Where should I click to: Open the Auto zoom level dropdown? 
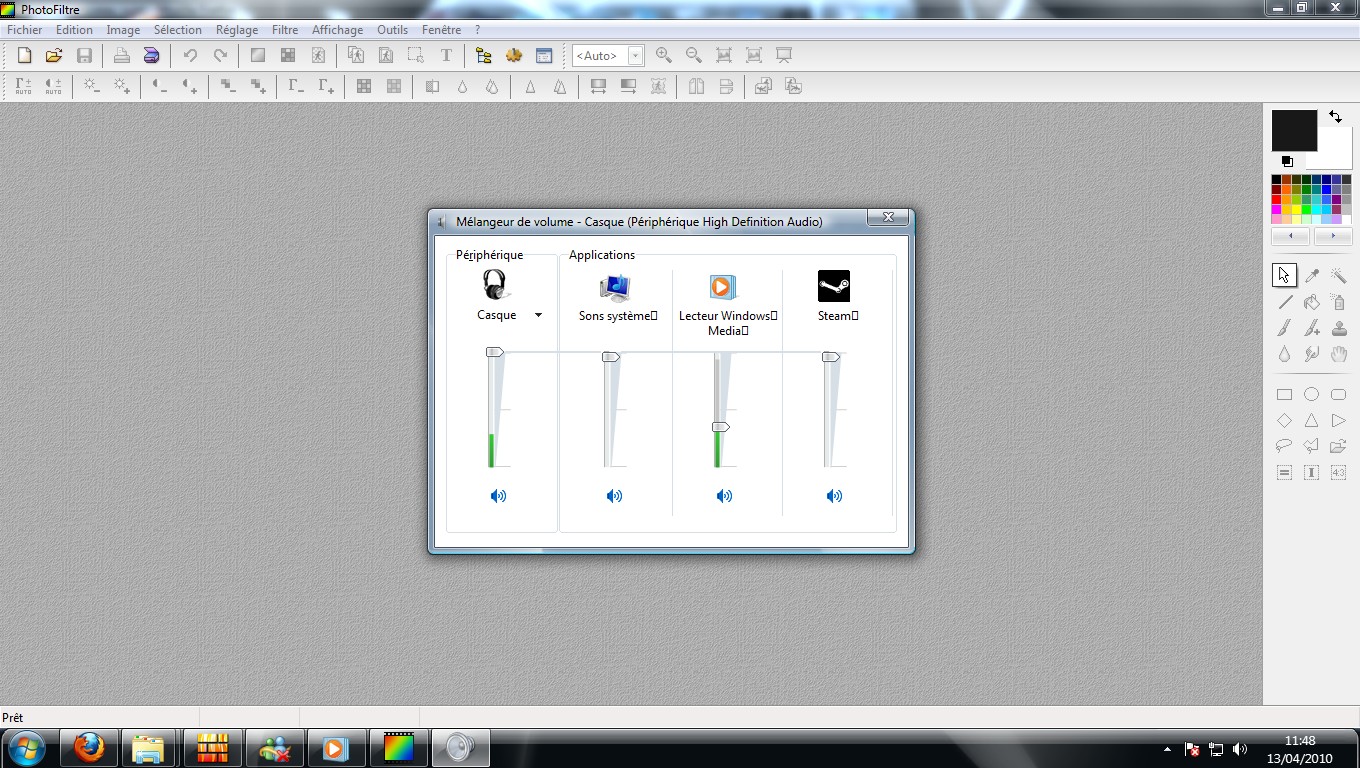click(635, 56)
